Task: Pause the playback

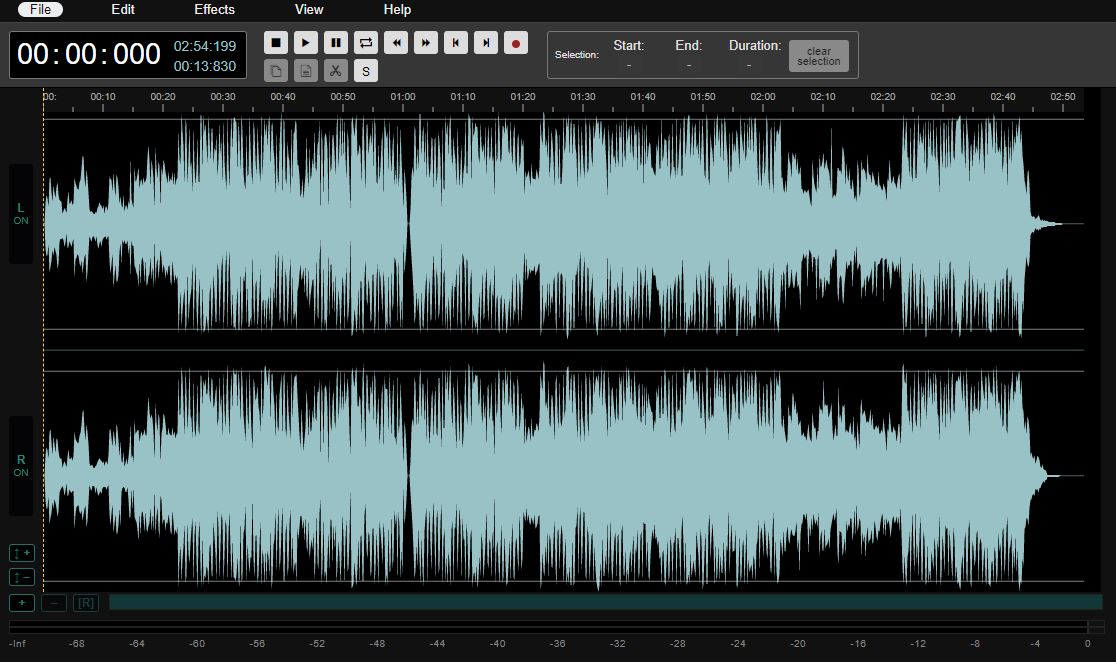Action: [x=335, y=42]
